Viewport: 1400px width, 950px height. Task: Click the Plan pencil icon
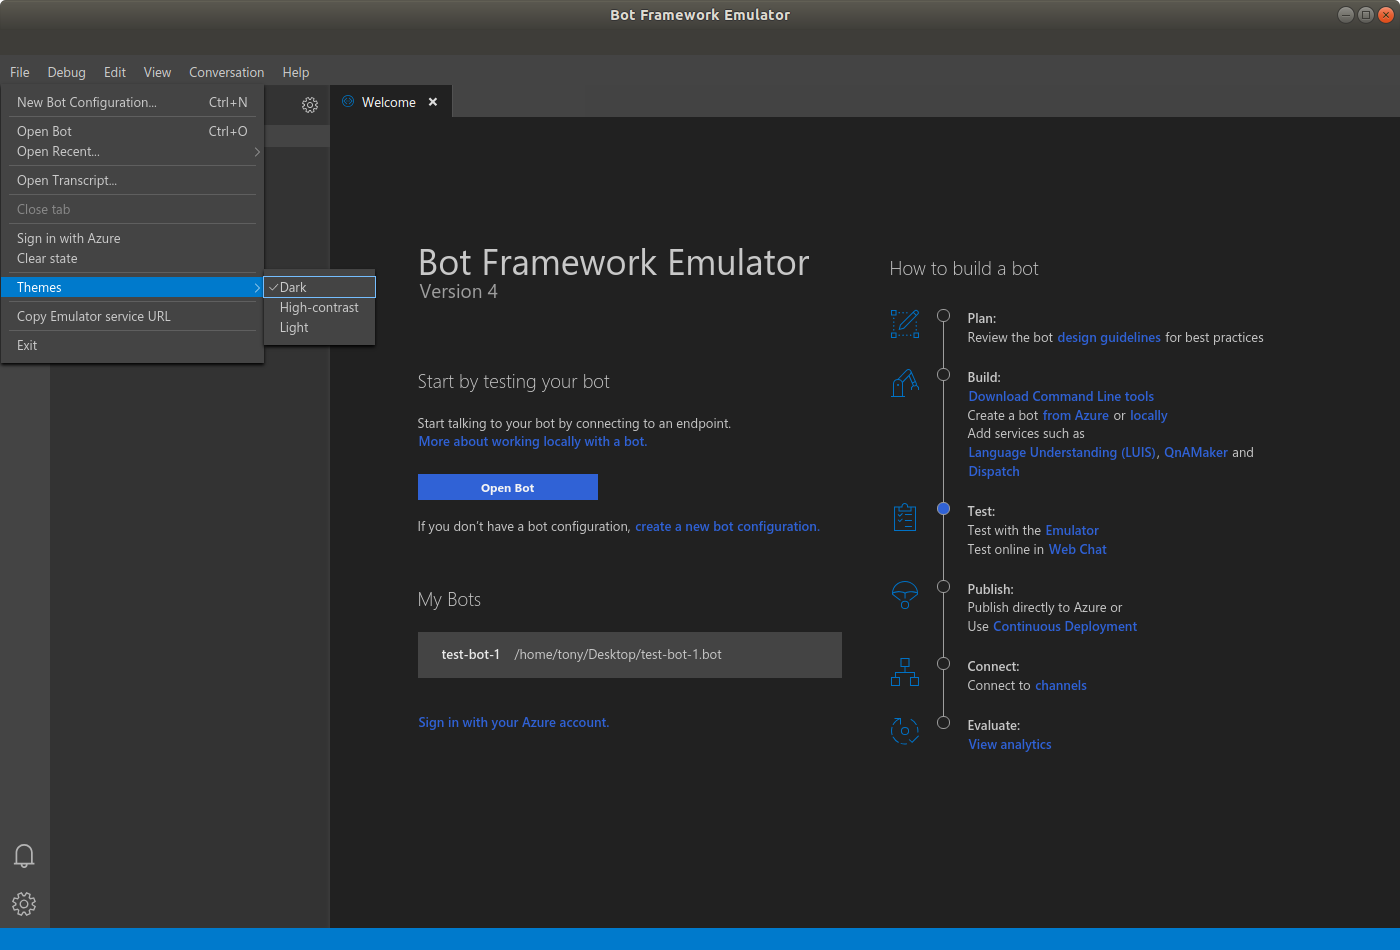pyautogui.click(x=905, y=323)
